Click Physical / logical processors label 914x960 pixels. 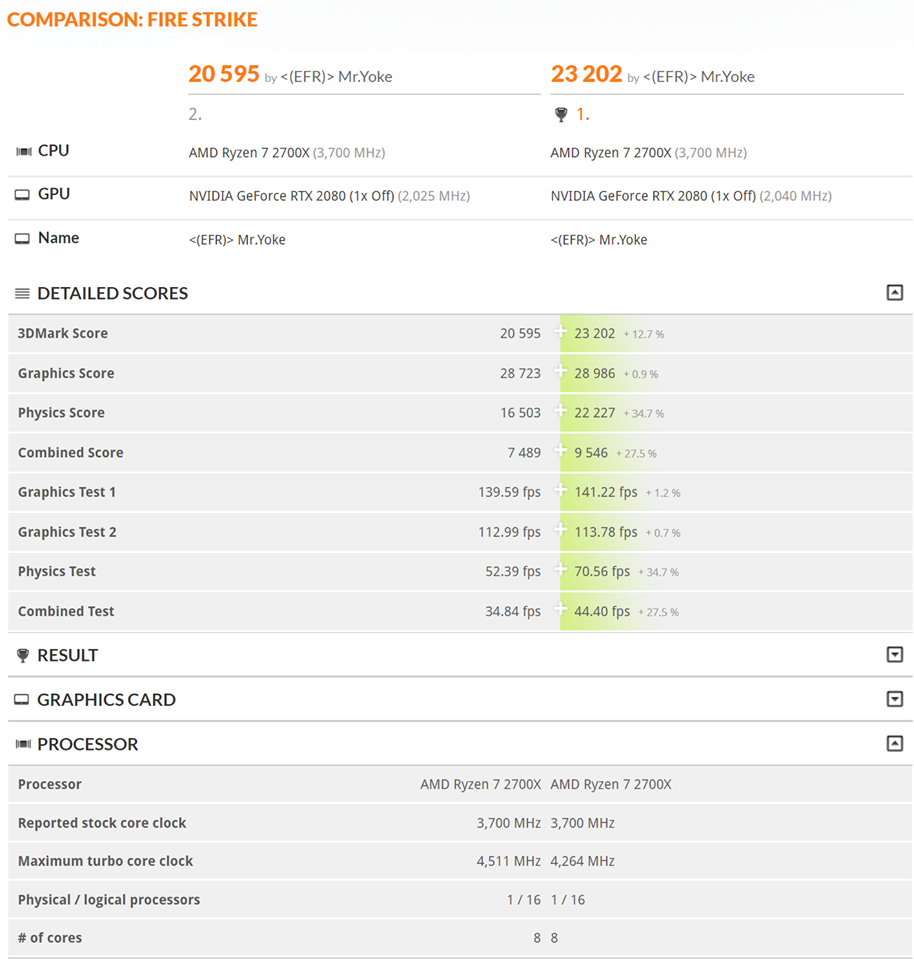[109, 899]
